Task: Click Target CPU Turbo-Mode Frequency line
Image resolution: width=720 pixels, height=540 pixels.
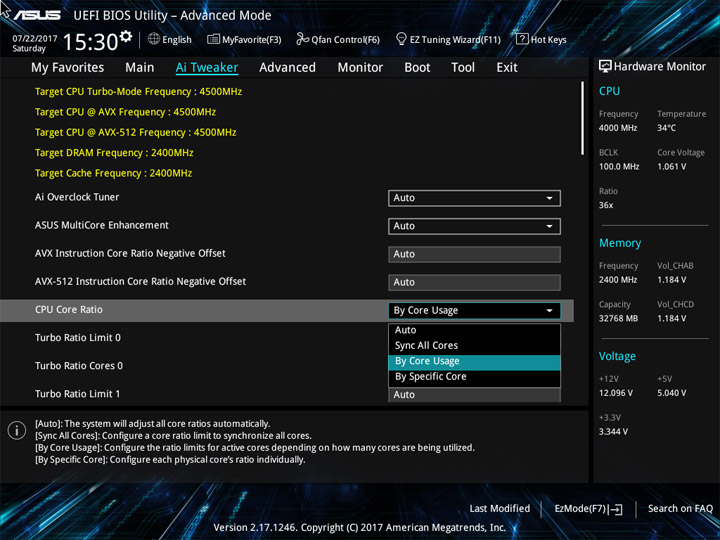Action: (x=138, y=91)
